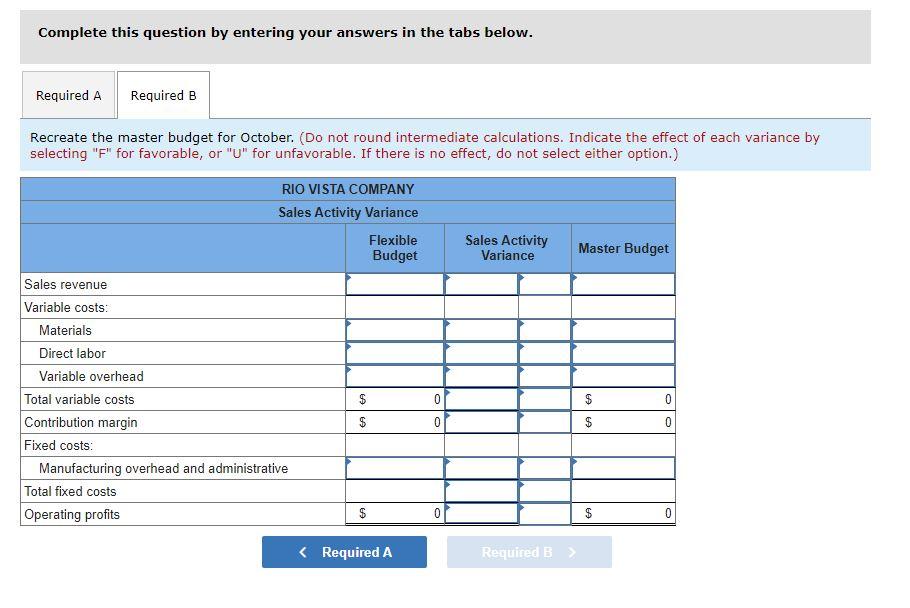The height and width of the screenshot is (608, 910).
Task: Select the Variable overhead Flexible Budget cell
Action: (394, 376)
